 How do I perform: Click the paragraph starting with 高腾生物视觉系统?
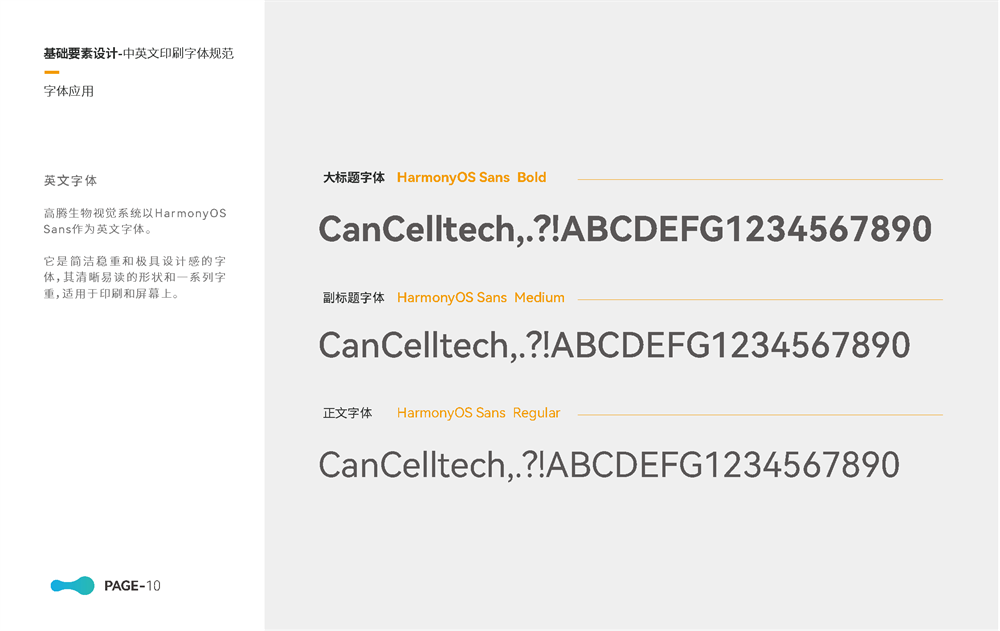(x=135, y=221)
